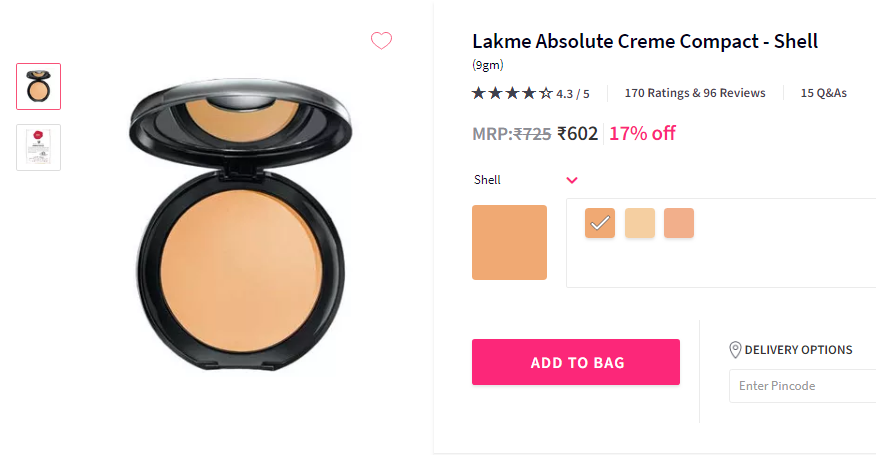This screenshot has height=455, width=876.
Task: Show the second product label thumbnail
Action: pyautogui.click(x=39, y=148)
